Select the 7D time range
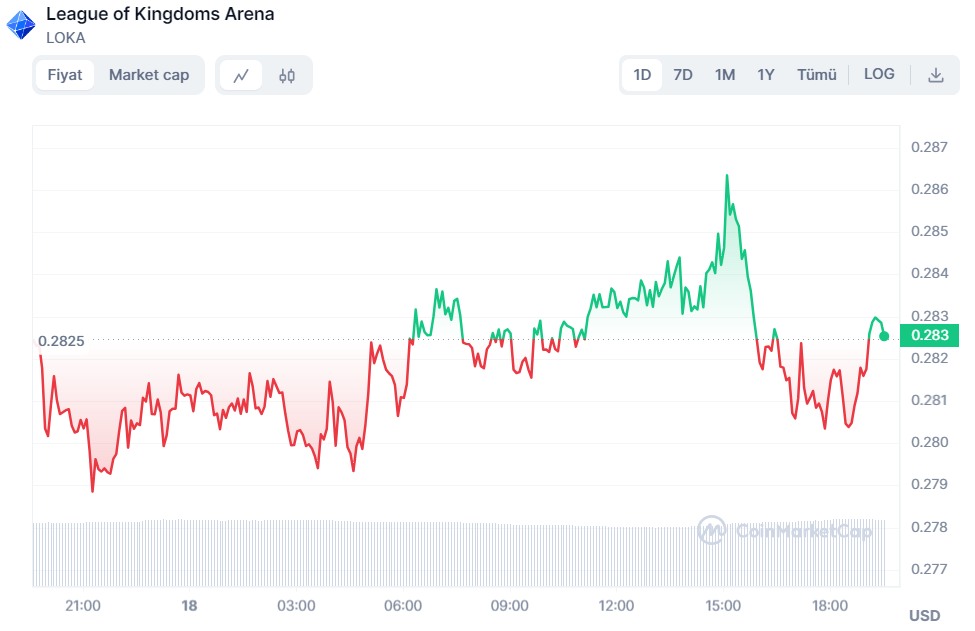975x631 pixels. tap(683, 75)
